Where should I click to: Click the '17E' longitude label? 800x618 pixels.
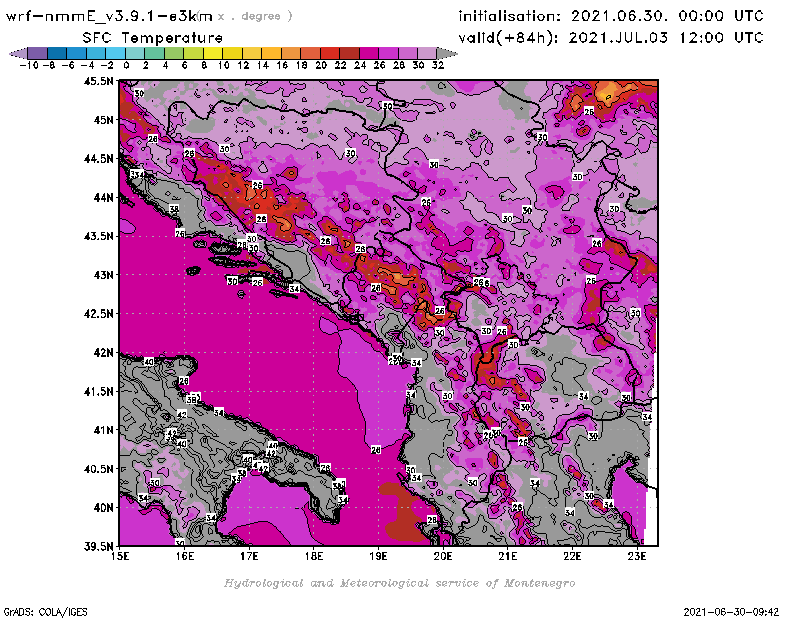coord(249,556)
